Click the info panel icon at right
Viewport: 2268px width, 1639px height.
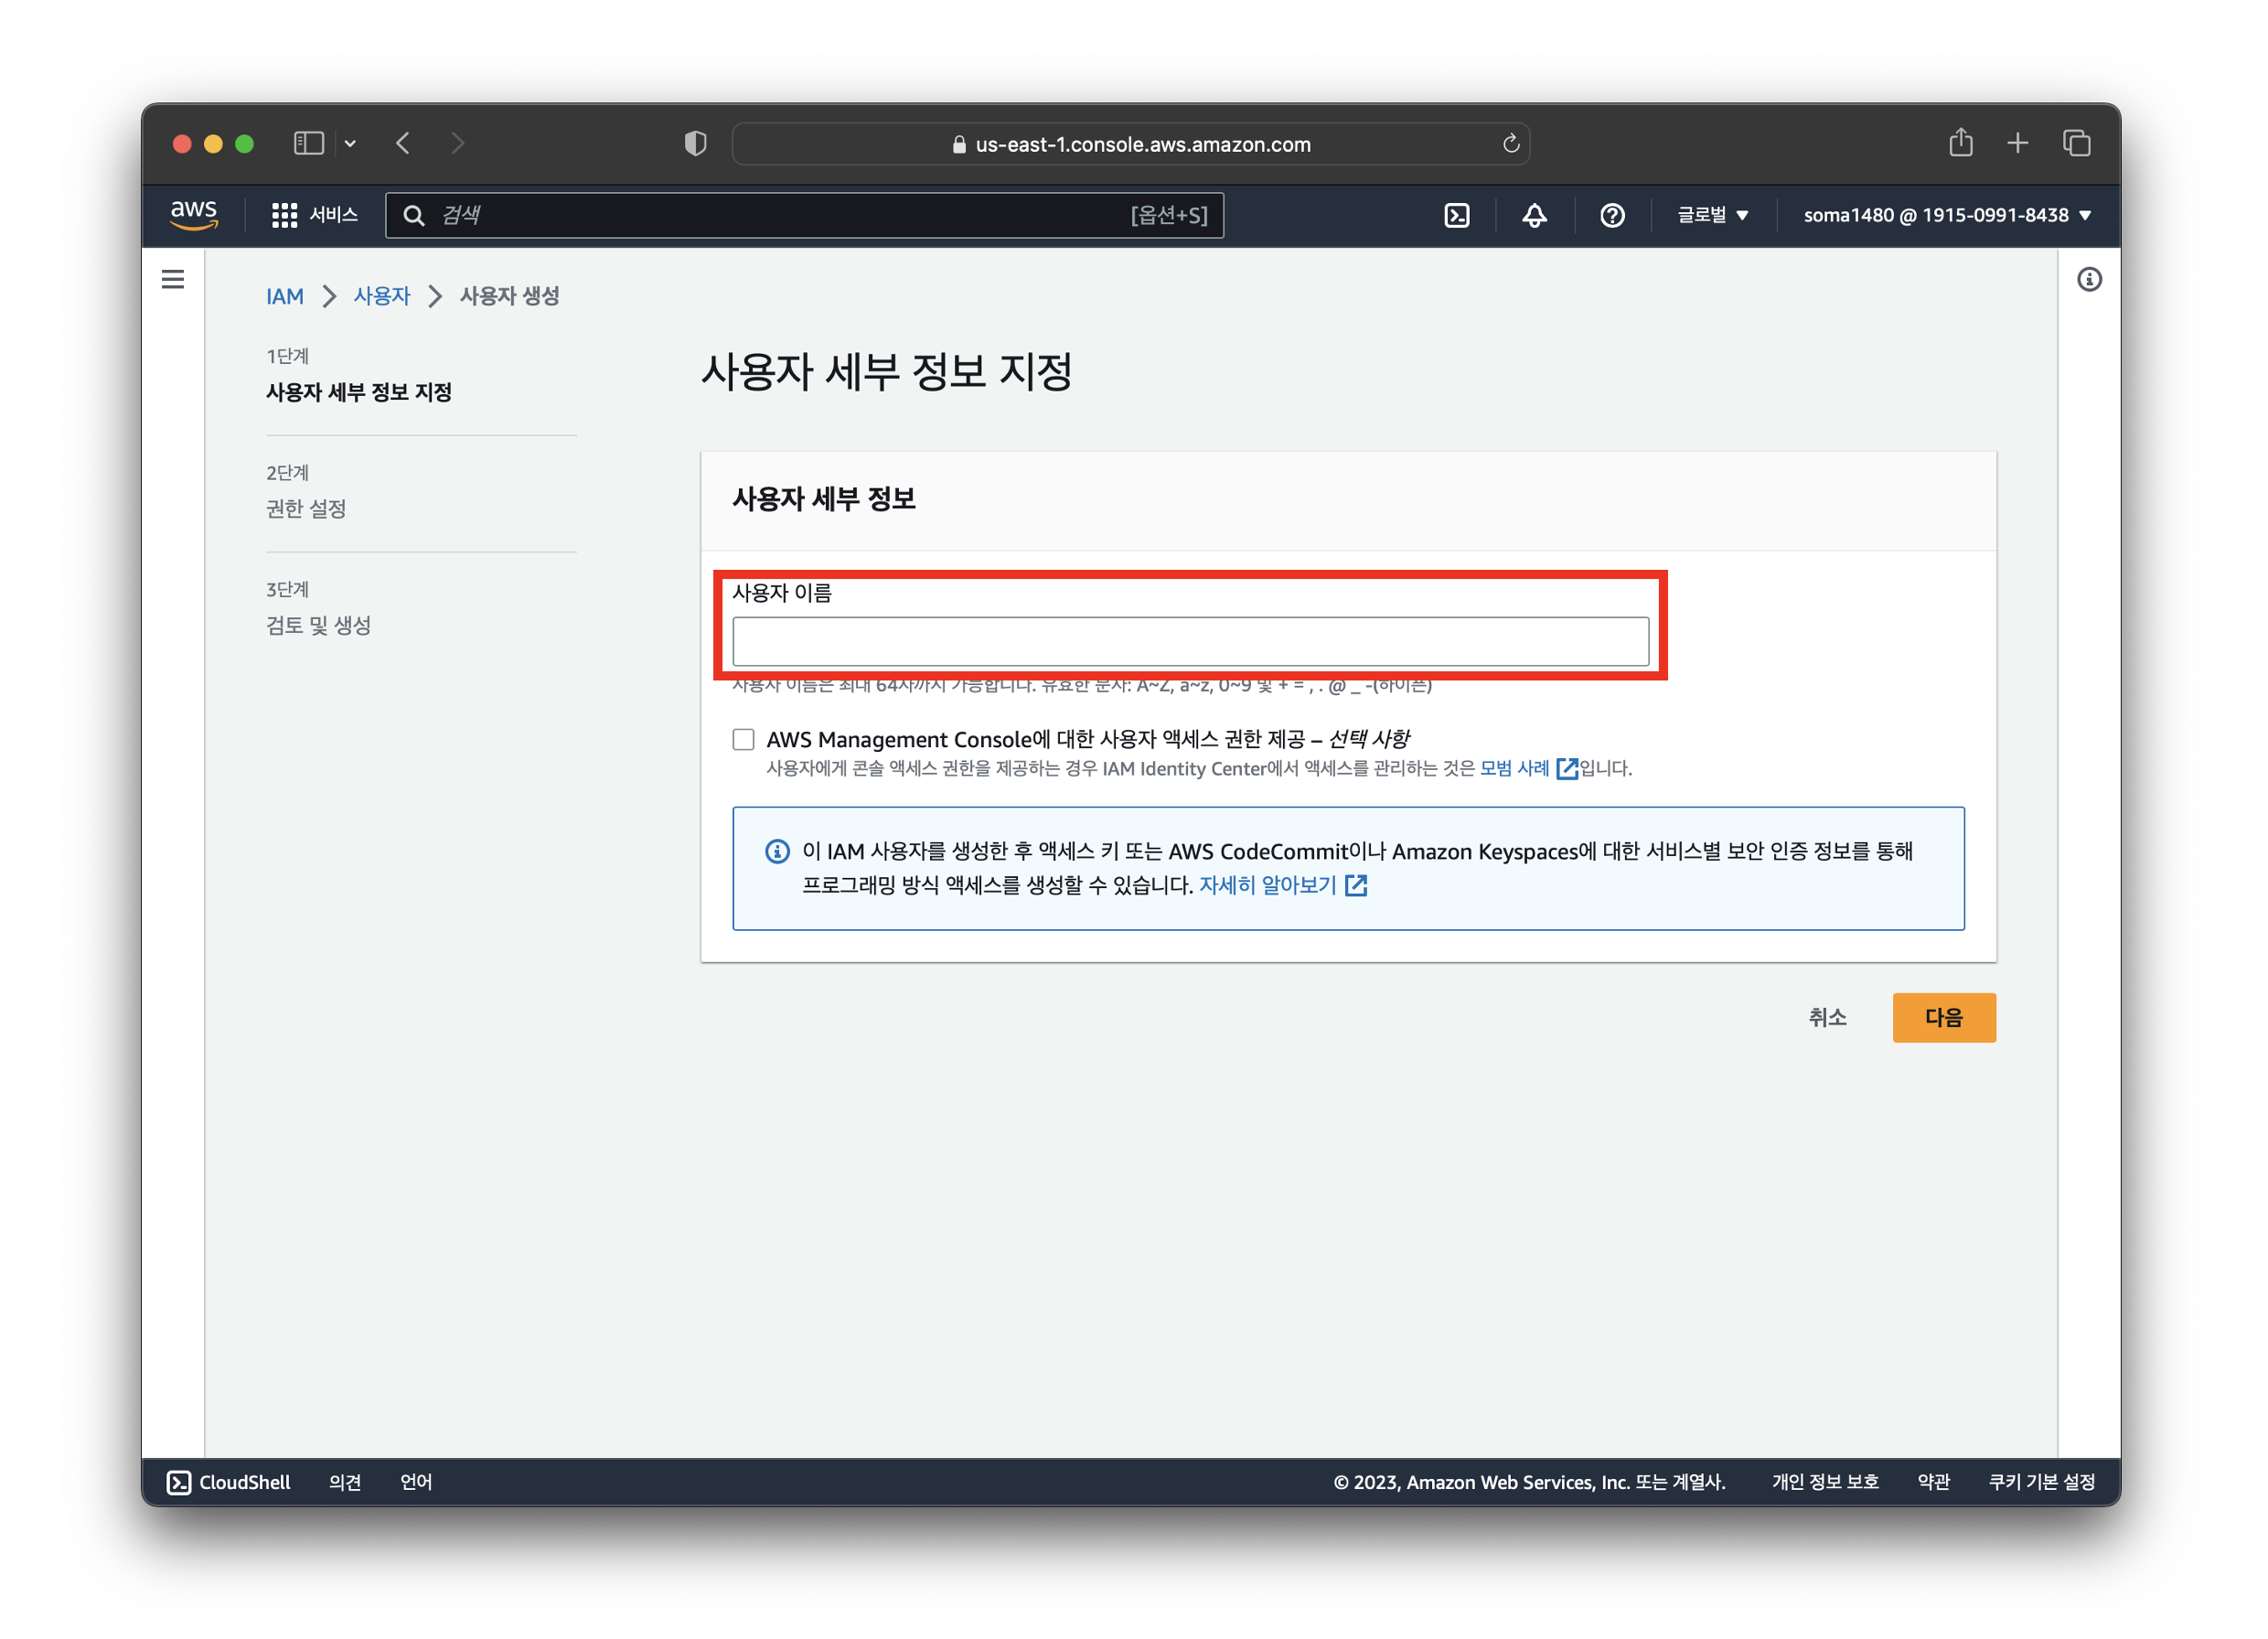click(x=2089, y=279)
